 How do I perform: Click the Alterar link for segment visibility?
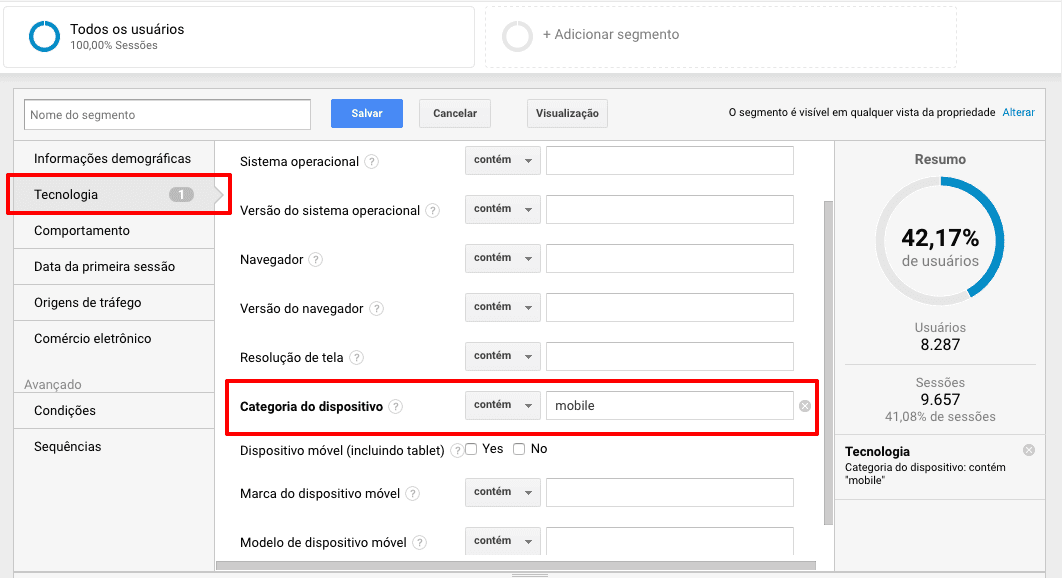click(x=1018, y=112)
